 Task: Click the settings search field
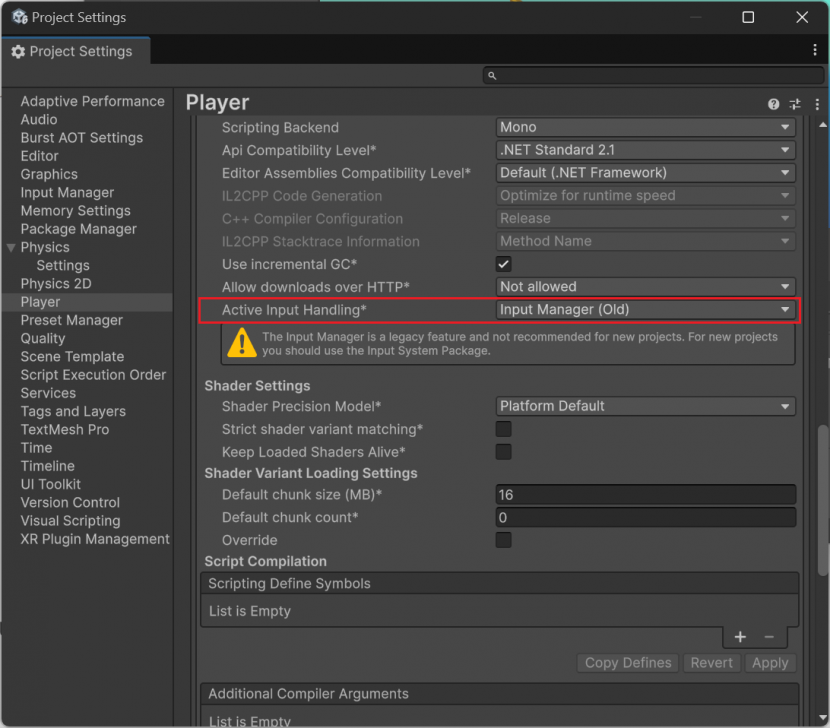[654, 76]
